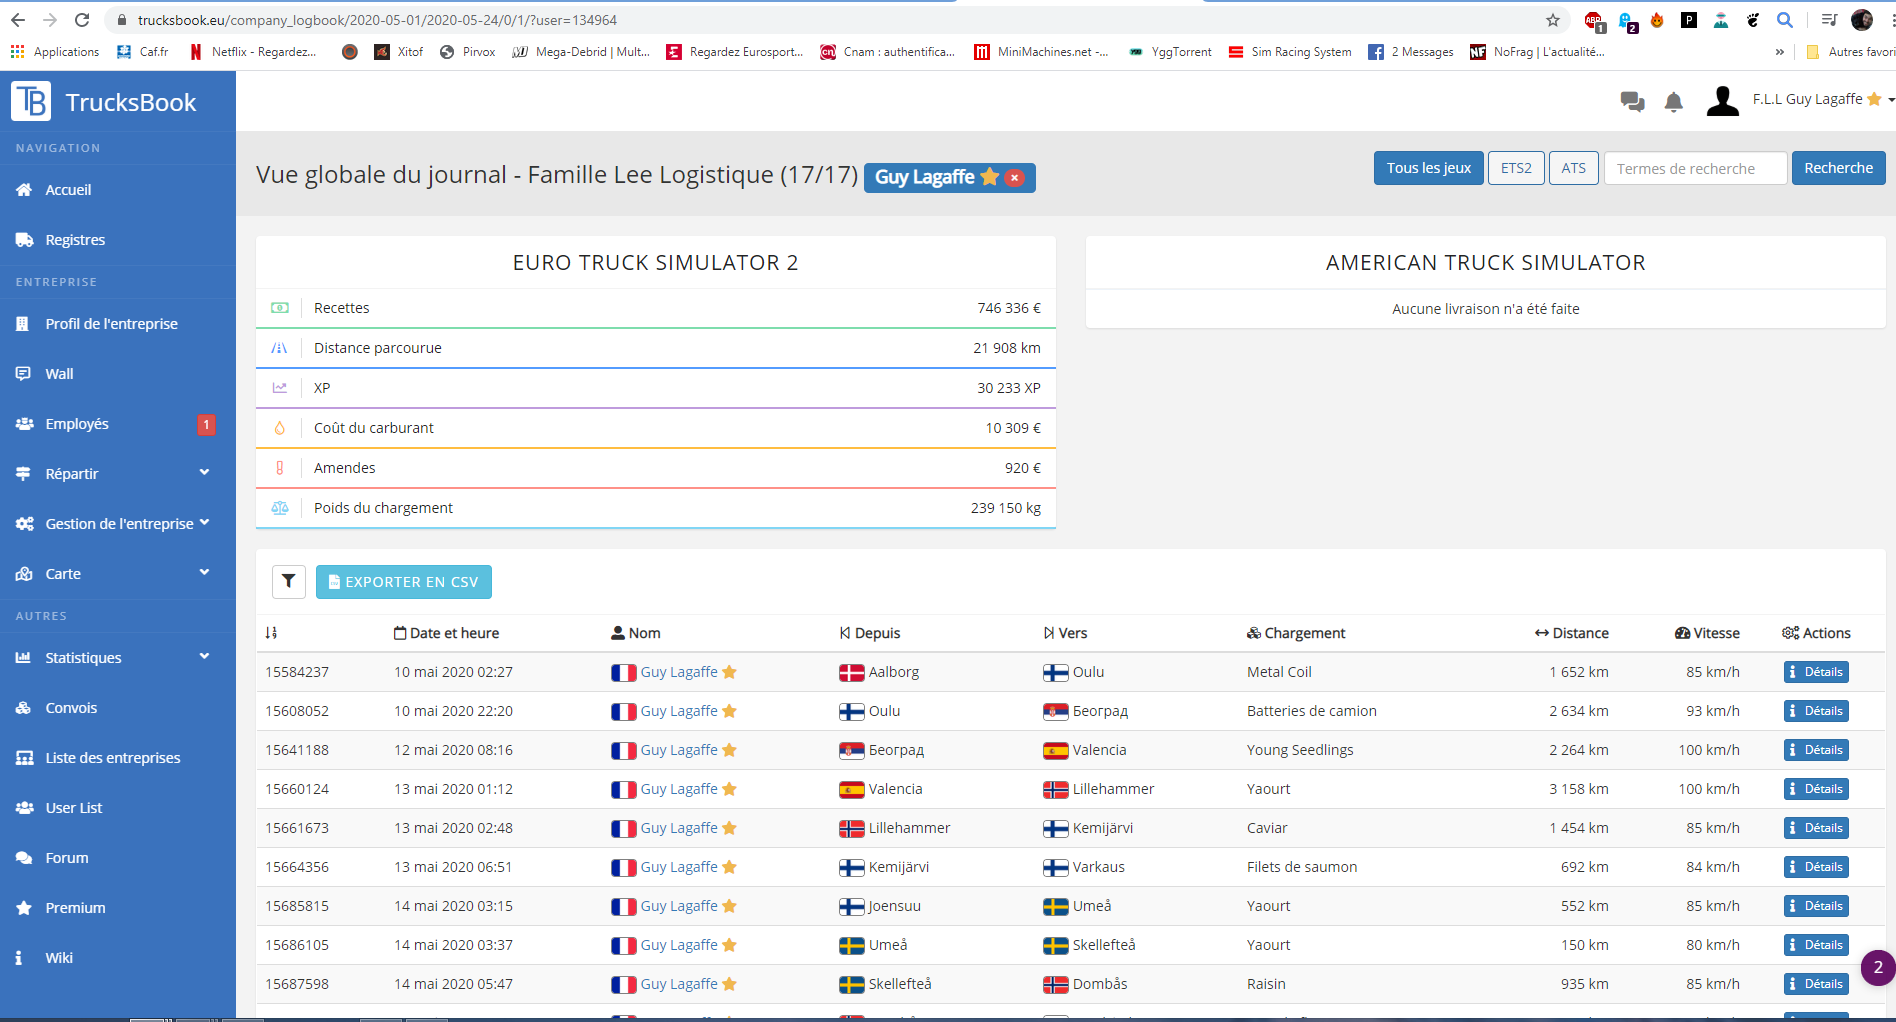Viewport: 1896px width, 1022px height.
Task: Click the Profil de l'entreprise building icon
Action: [23, 324]
